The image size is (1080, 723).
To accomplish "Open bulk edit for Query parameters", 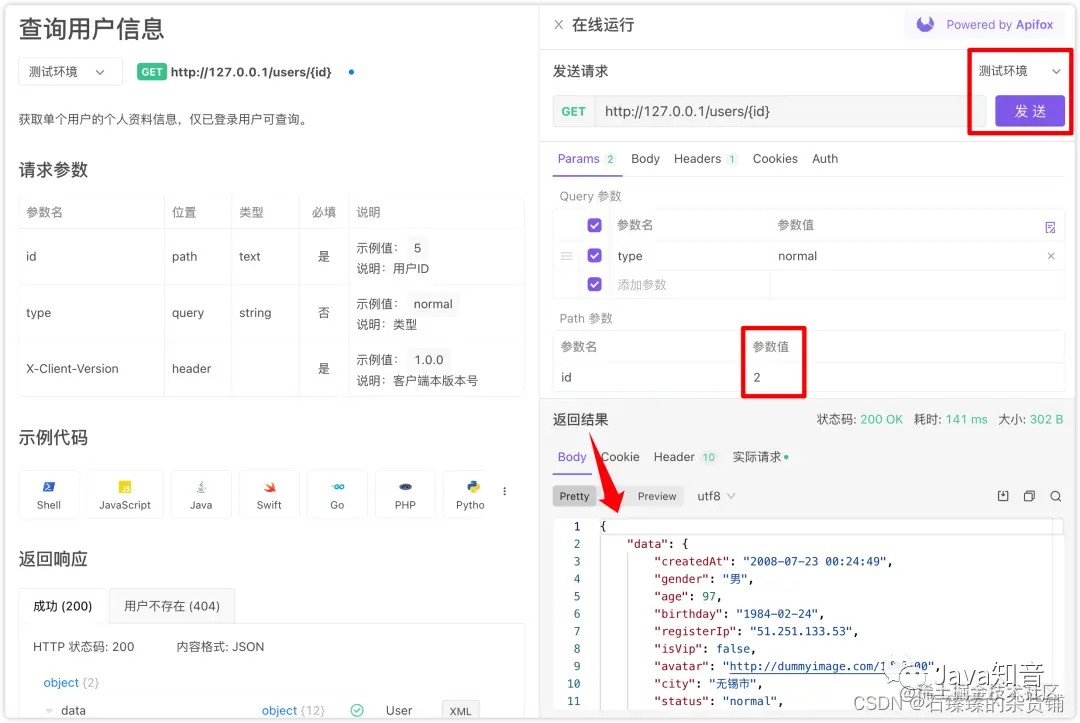I will point(1050,228).
